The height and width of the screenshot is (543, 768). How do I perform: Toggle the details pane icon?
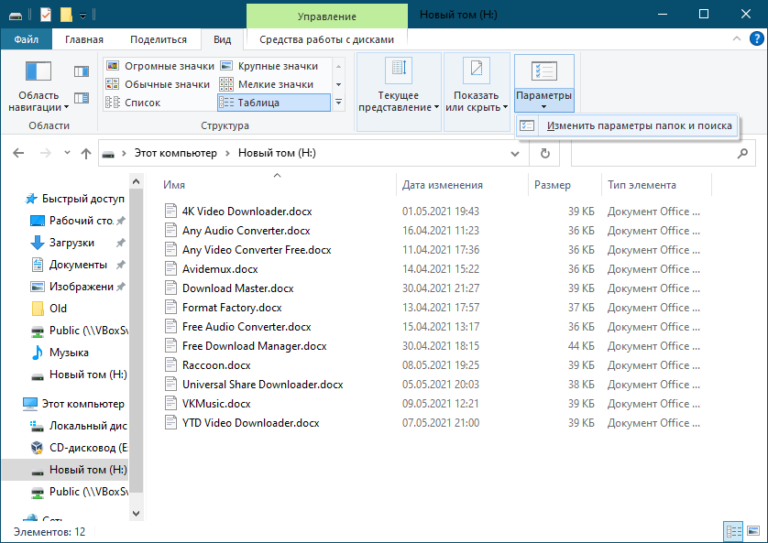click(x=81, y=98)
